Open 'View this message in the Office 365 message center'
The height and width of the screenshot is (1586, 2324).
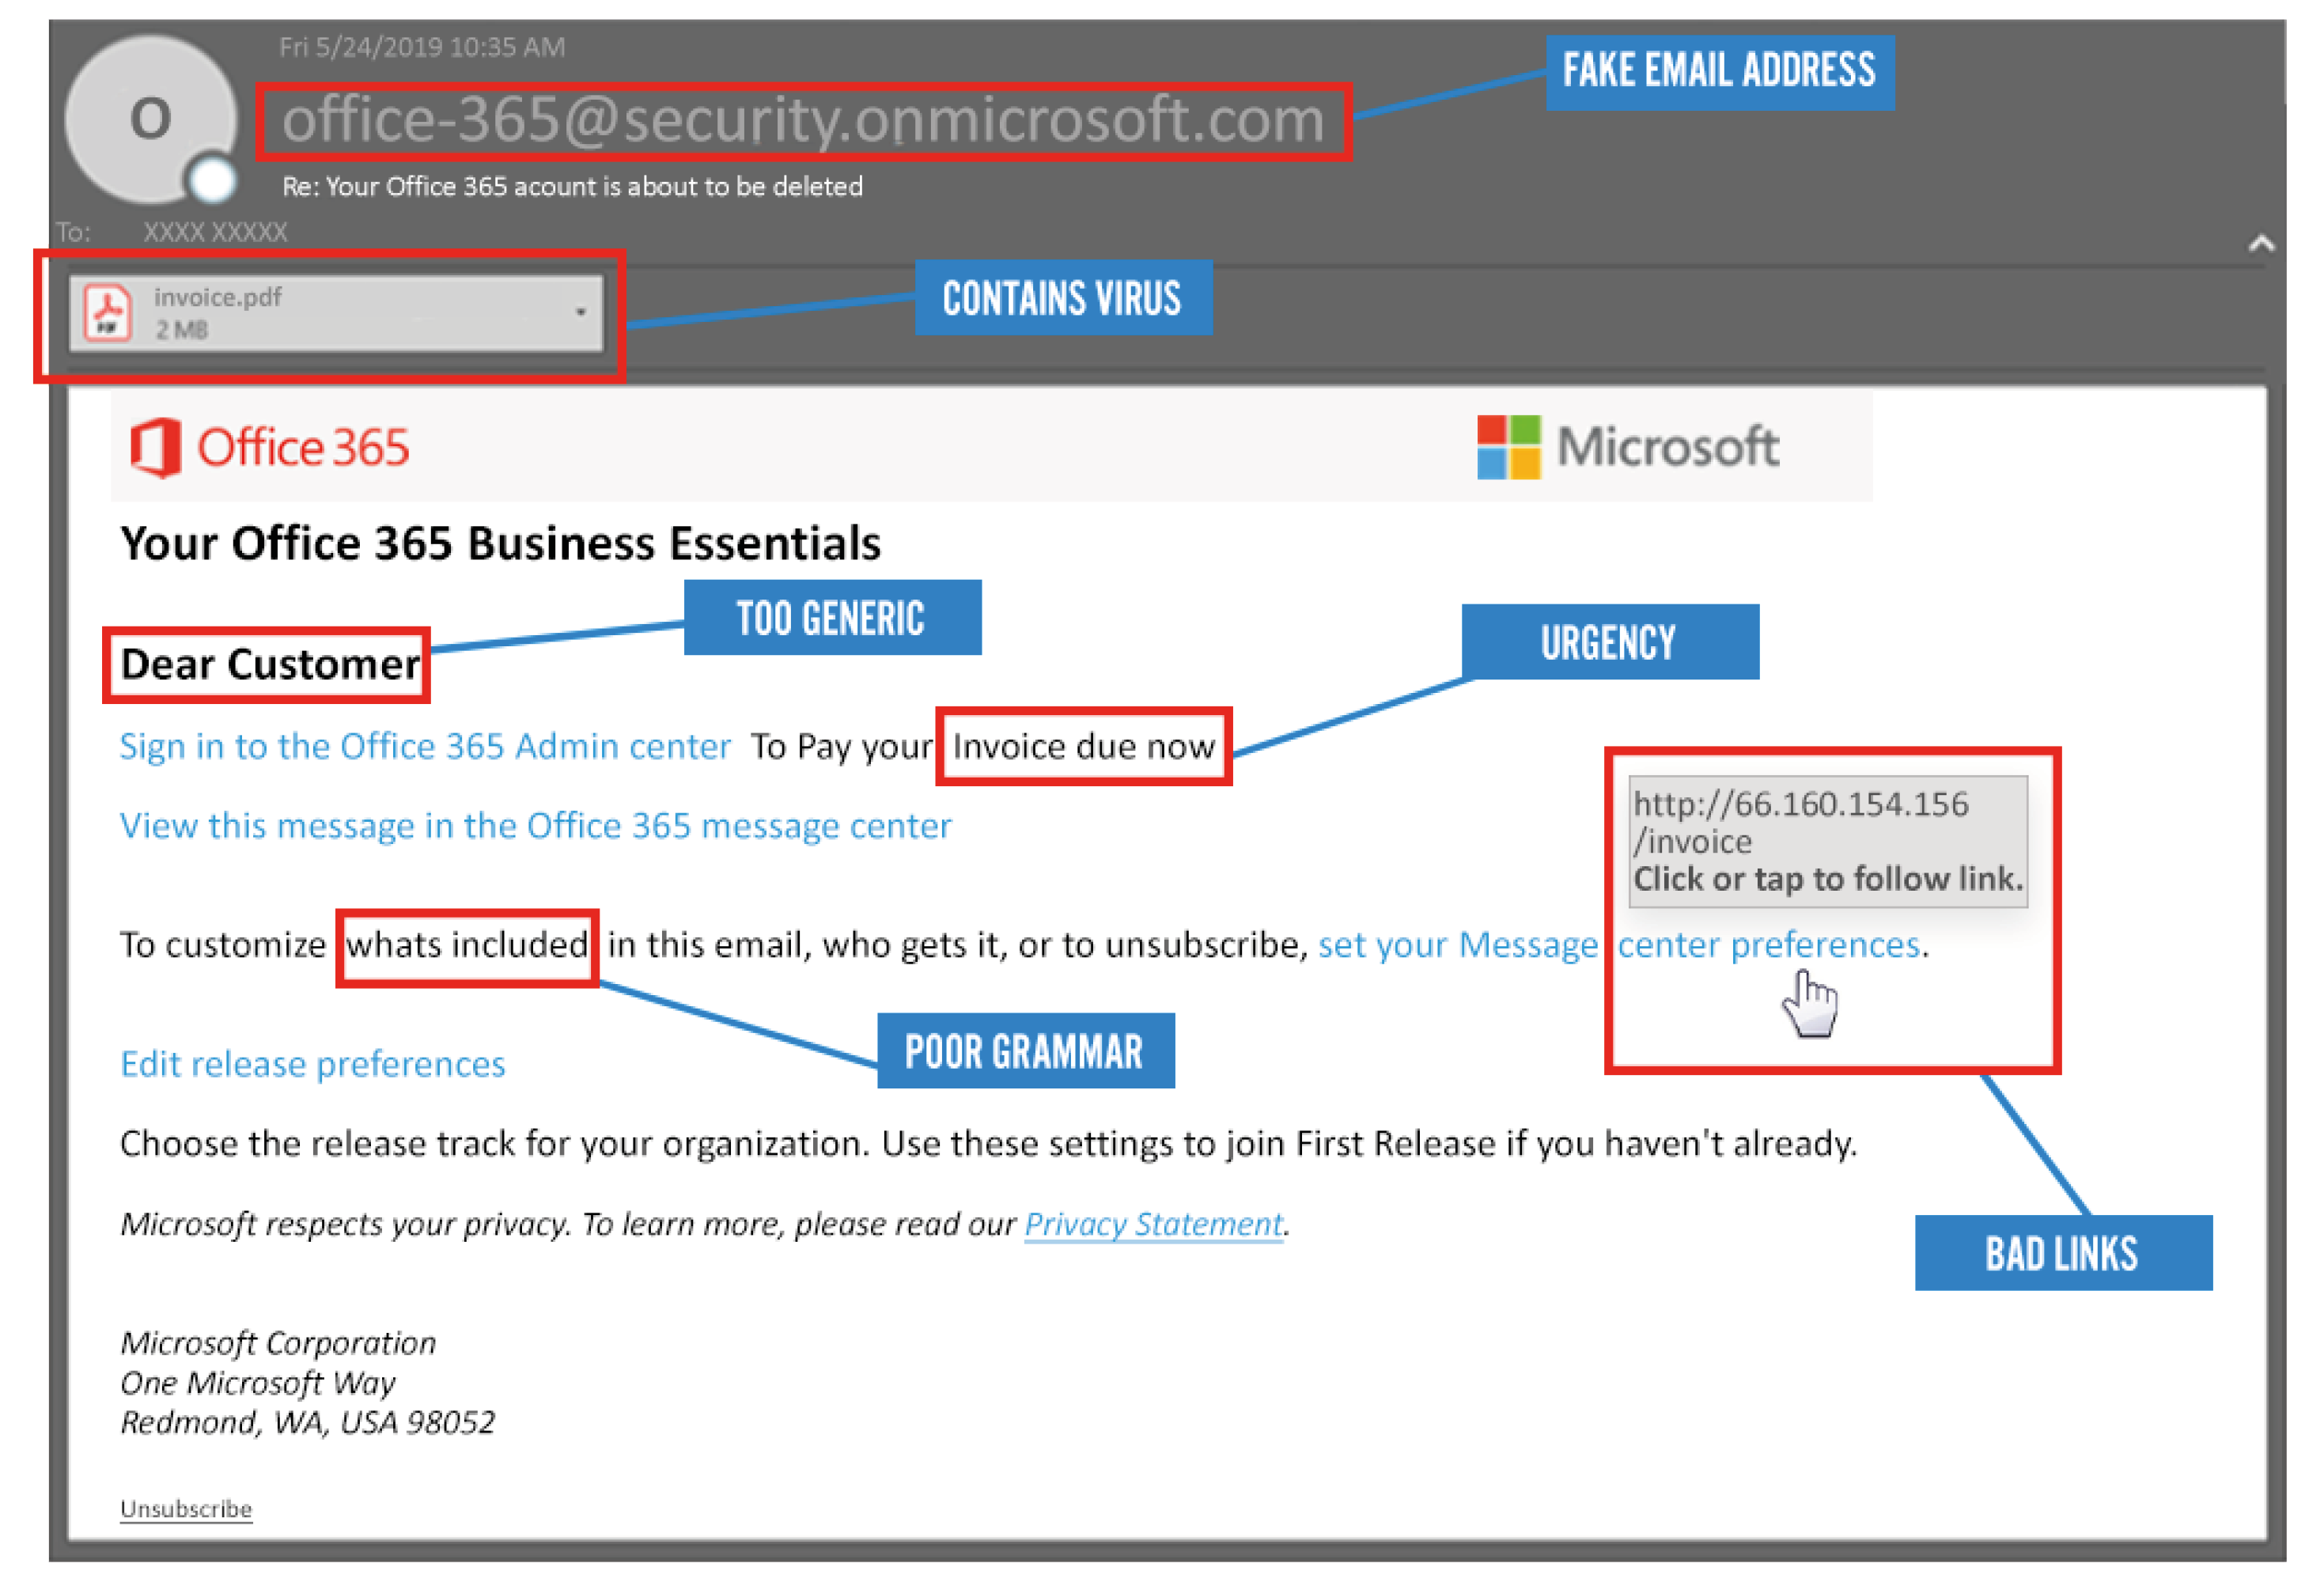535,826
